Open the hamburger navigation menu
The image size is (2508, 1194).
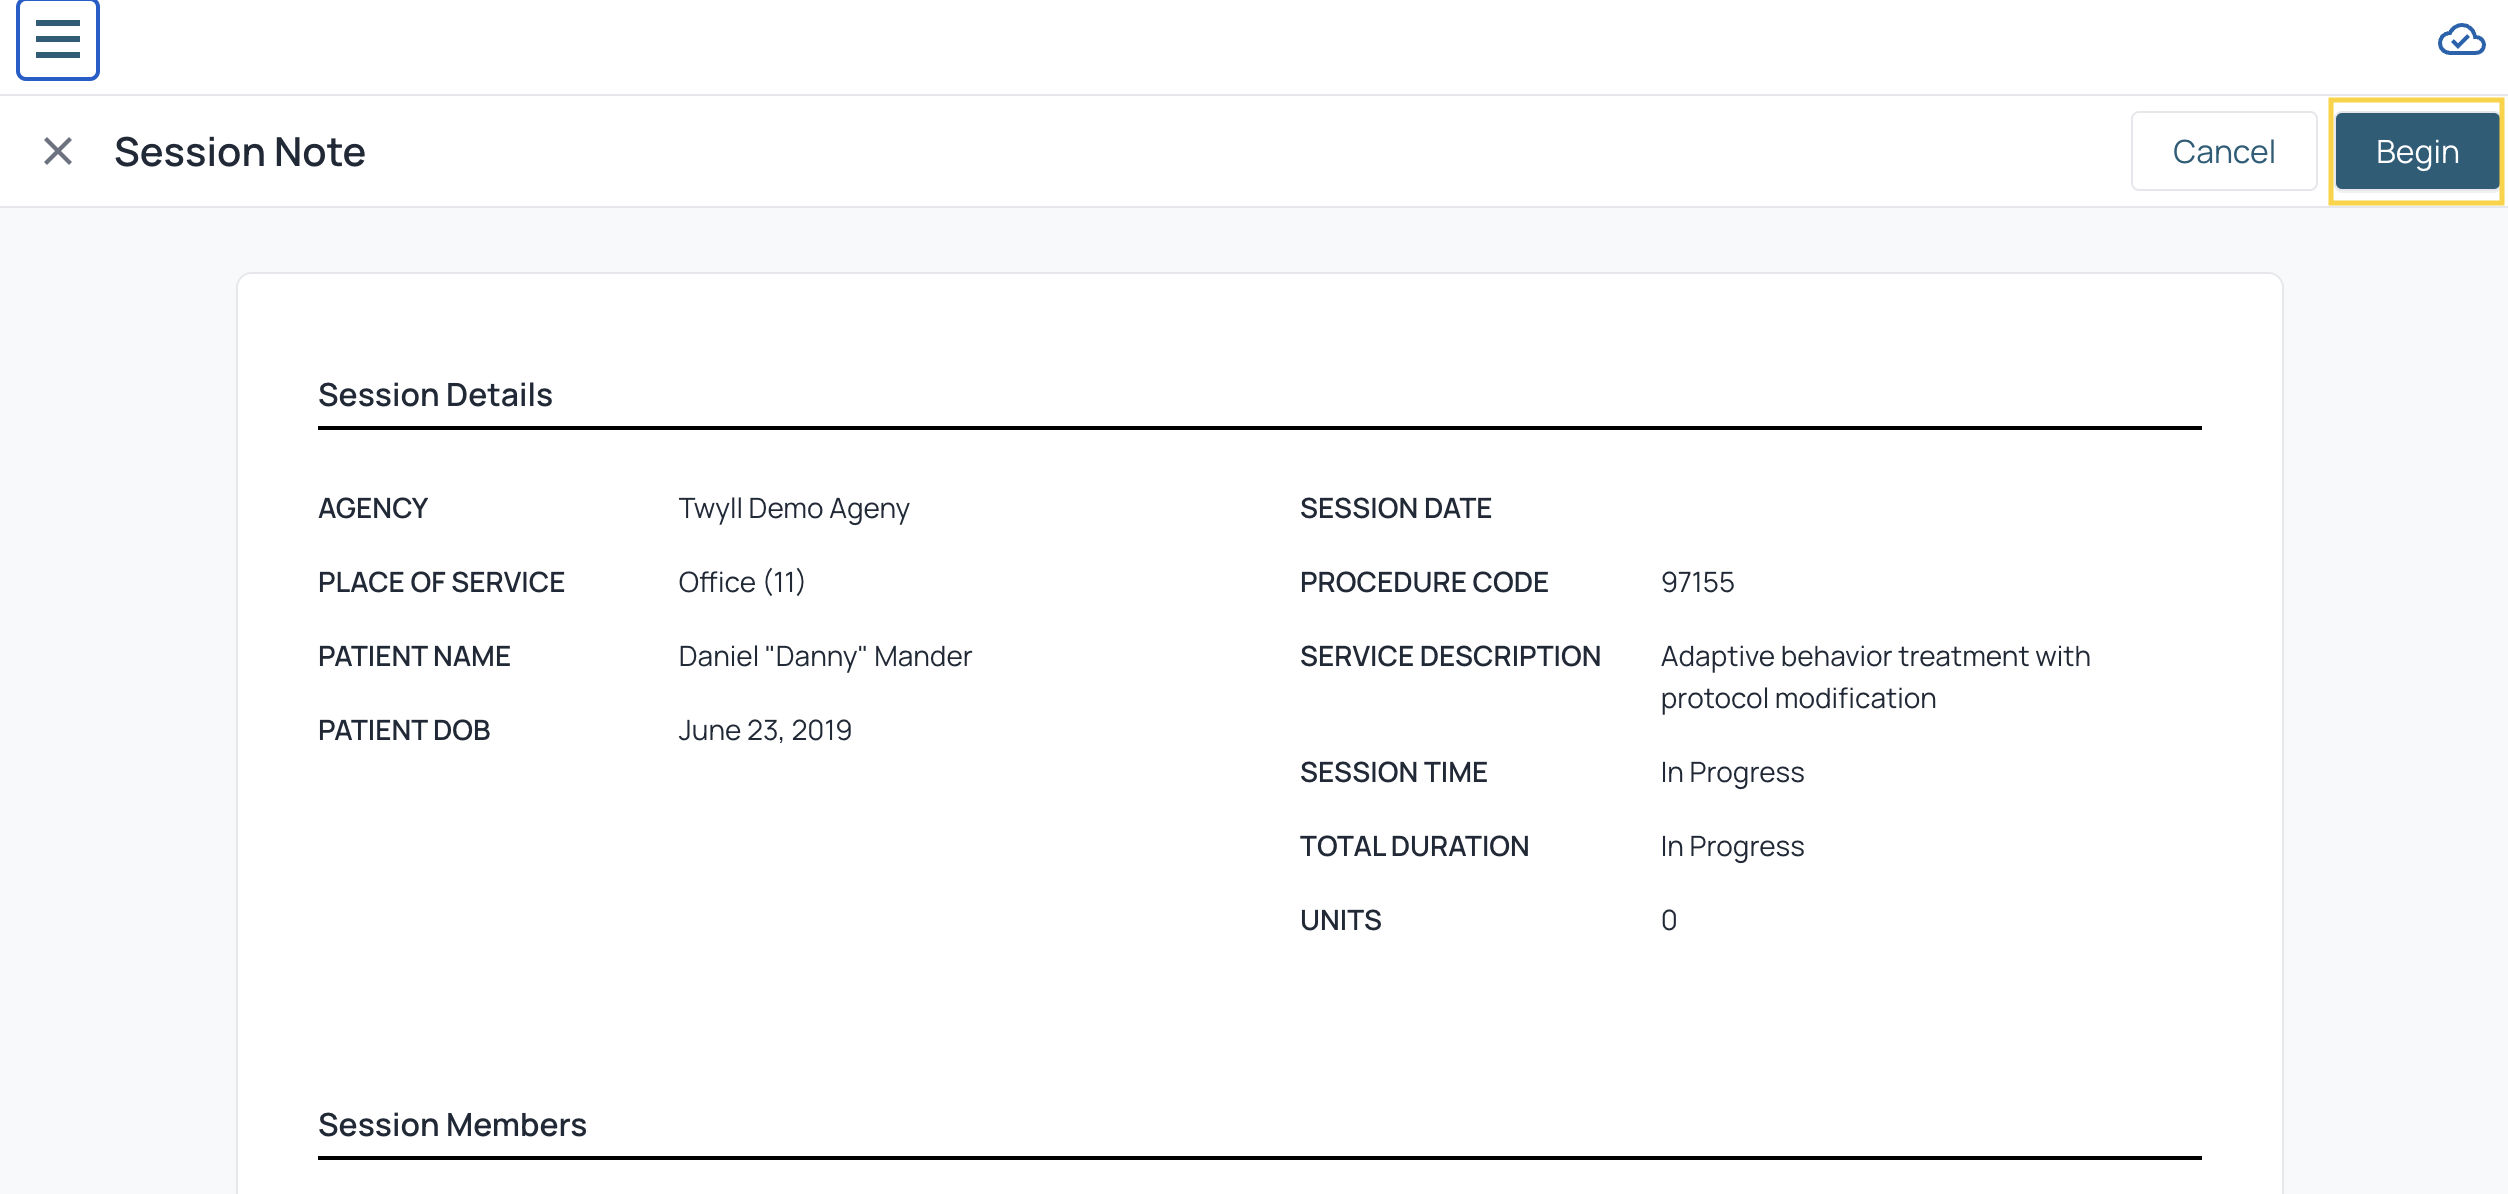coord(57,40)
